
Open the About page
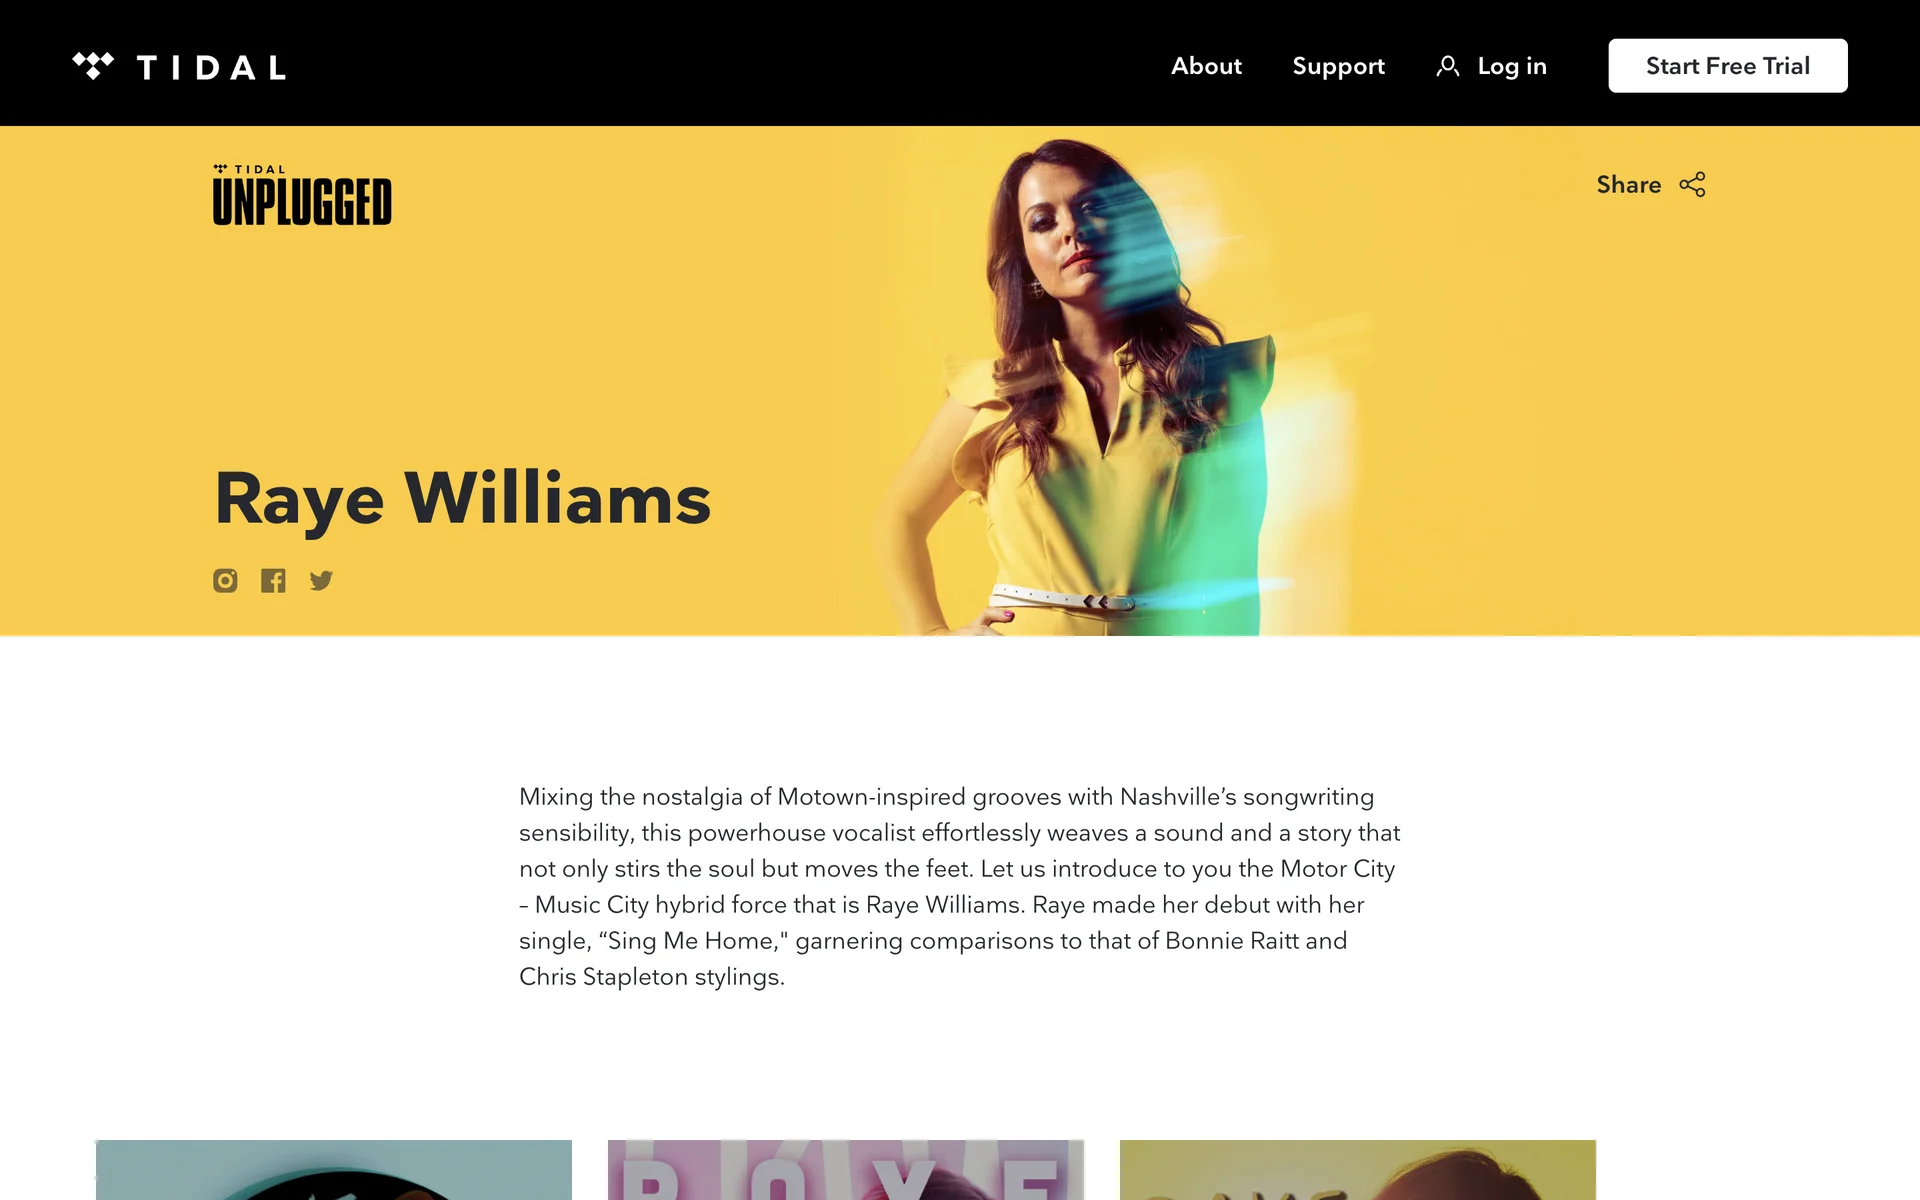pos(1206,66)
